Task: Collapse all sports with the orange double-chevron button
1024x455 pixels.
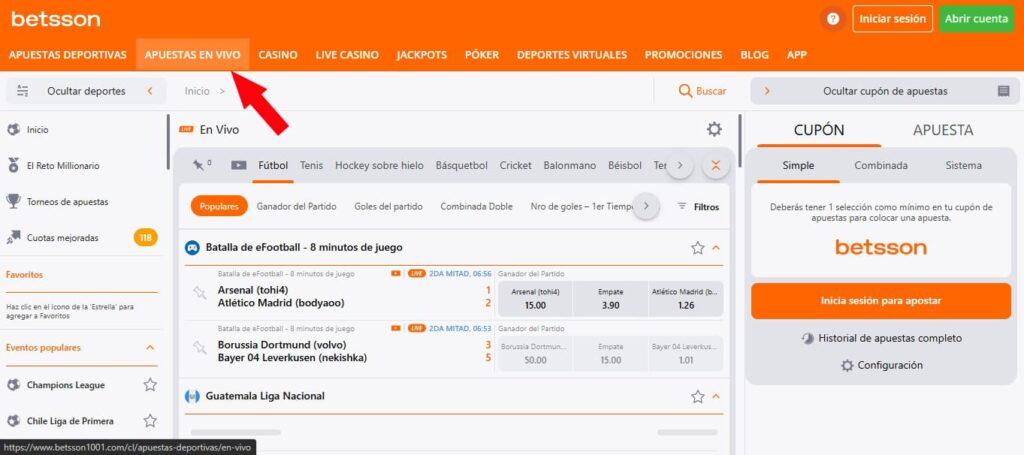Action: pos(714,166)
